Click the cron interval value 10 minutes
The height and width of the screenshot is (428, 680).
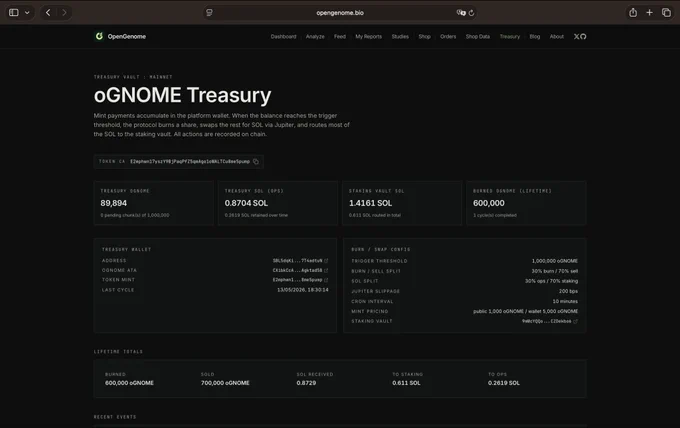(565, 301)
